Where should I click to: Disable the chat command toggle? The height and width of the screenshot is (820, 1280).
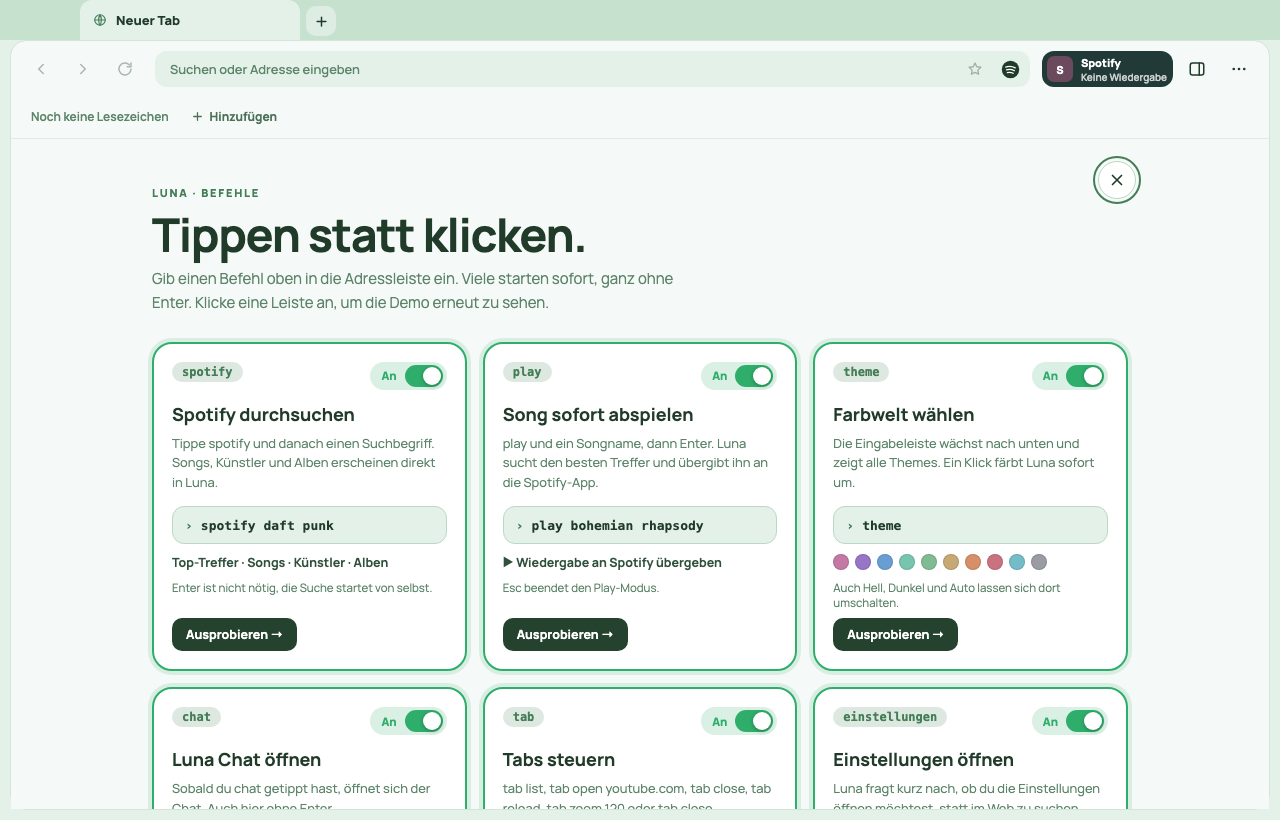tap(424, 721)
